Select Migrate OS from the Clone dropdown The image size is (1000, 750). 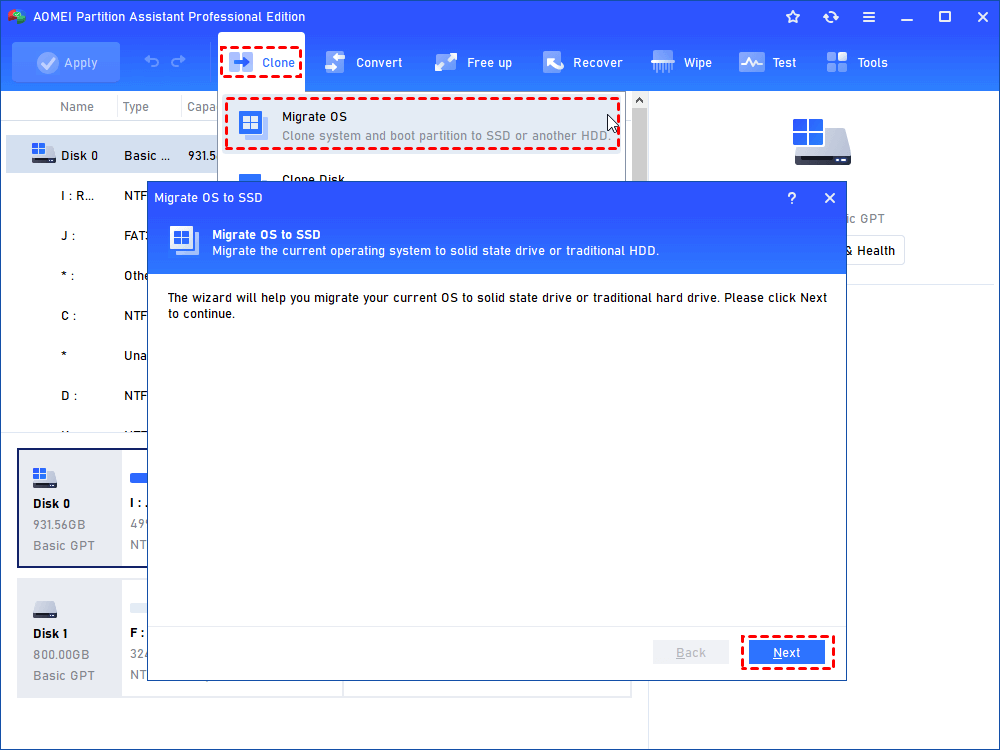pyautogui.click(x=422, y=125)
